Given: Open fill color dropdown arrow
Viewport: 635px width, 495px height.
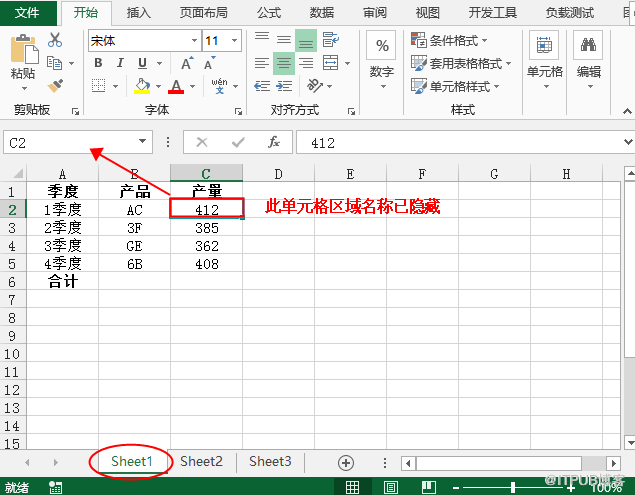Looking at the screenshot, I should [158, 86].
